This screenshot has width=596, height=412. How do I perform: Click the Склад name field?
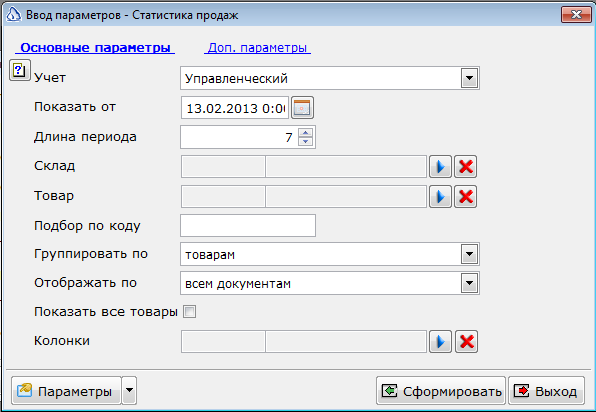(346, 166)
